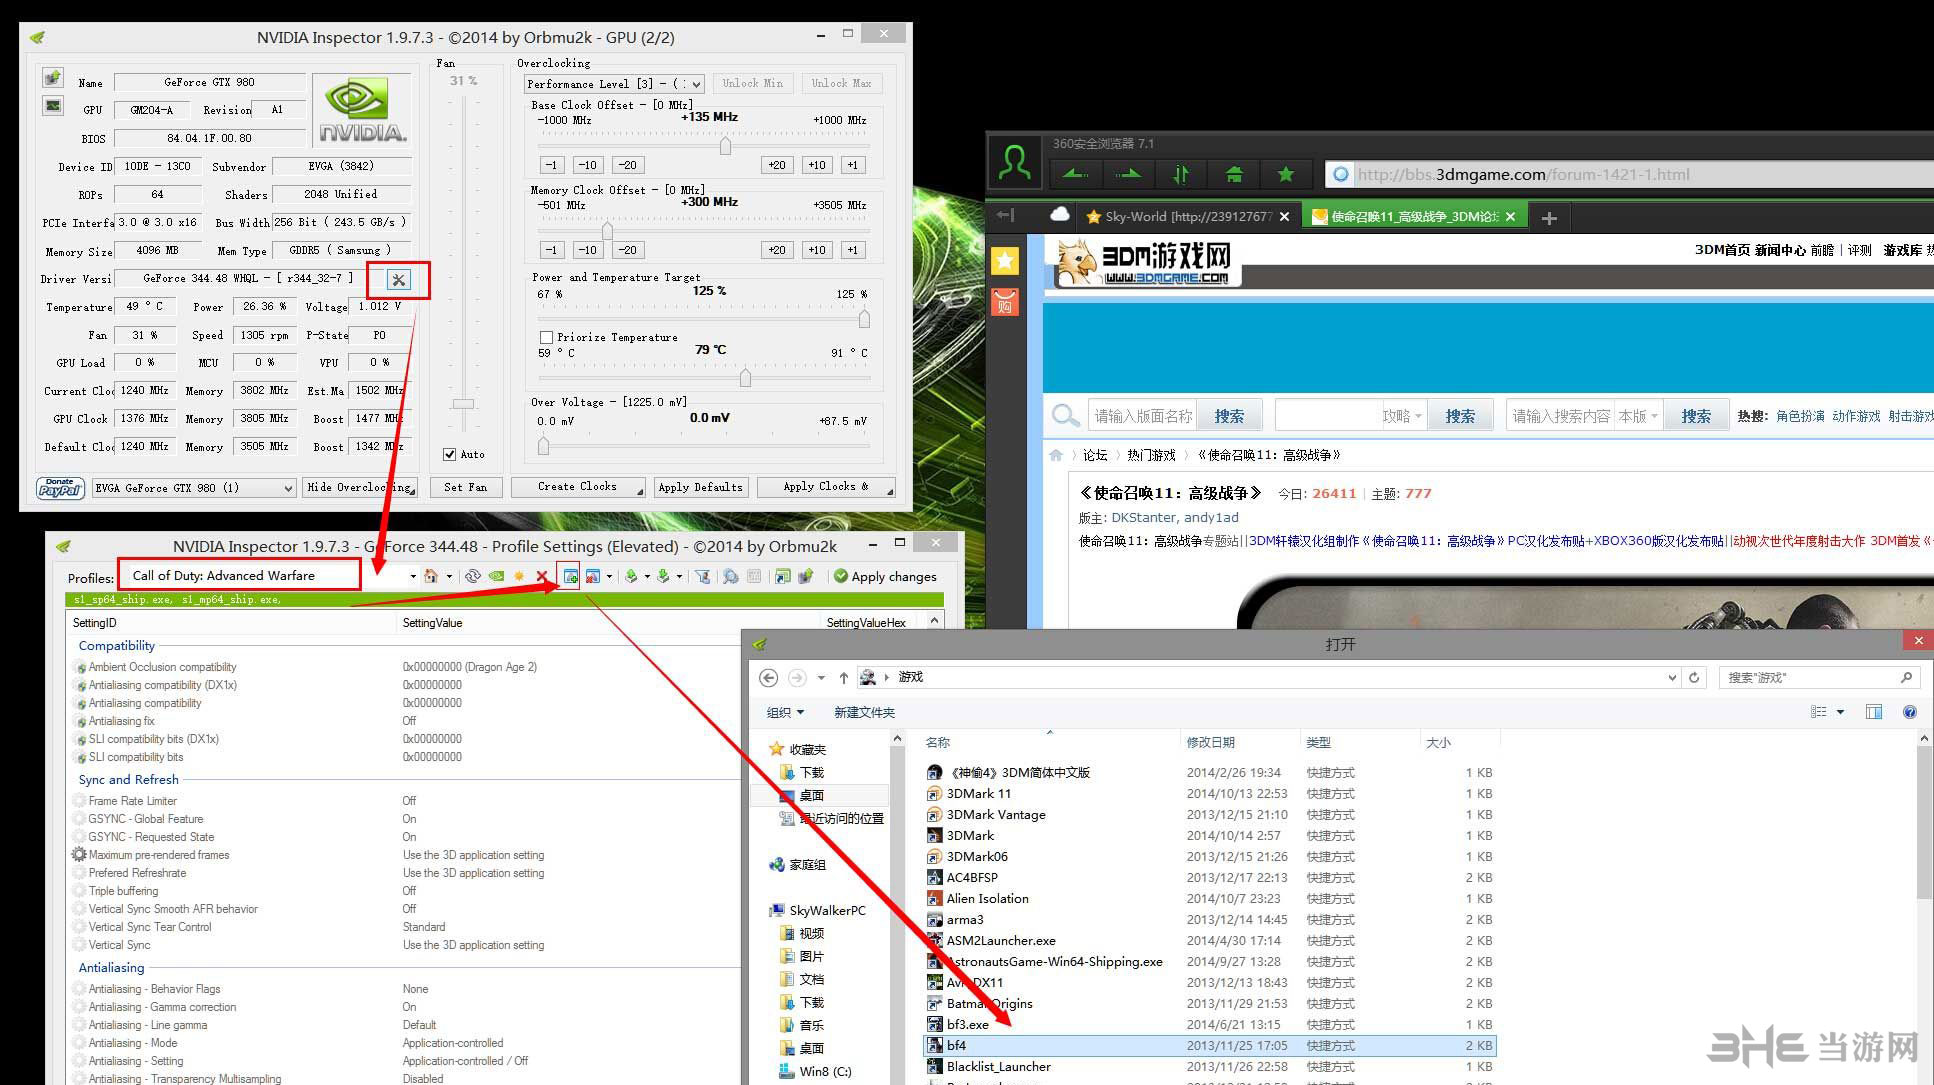The width and height of the screenshot is (1934, 1085).
Task: Click the Hide Overclocking button
Action: click(361, 487)
